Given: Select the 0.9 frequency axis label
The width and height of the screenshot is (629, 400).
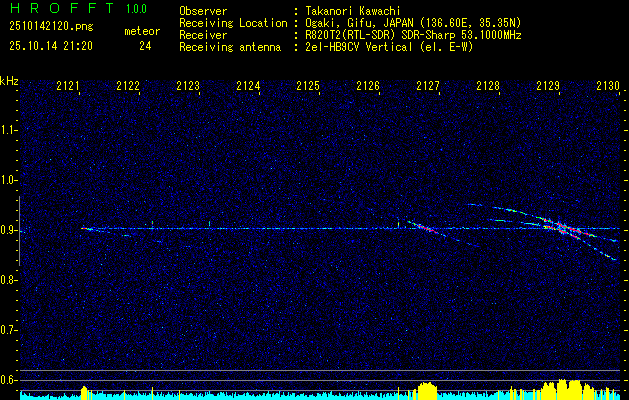Looking at the screenshot, I should click(x=9, y=230).
